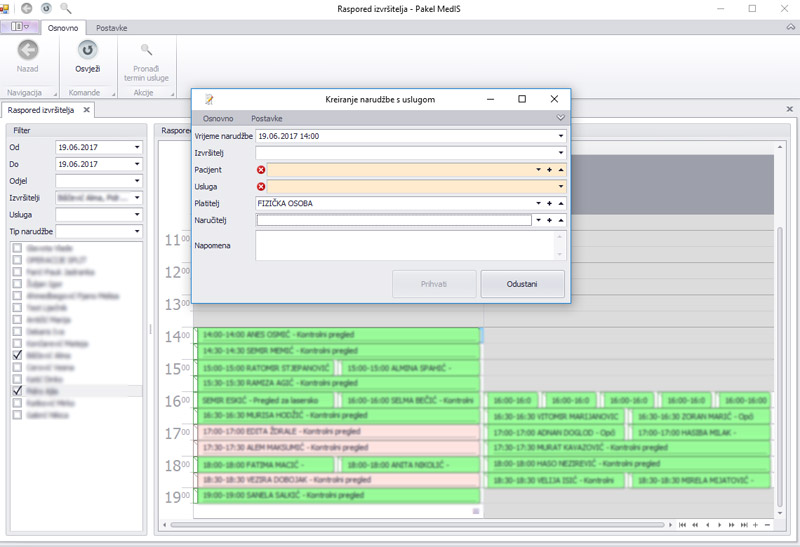Click the Pakel MedIS app logo icon
The width and height of the screenshot is (800, 547).
5,9
